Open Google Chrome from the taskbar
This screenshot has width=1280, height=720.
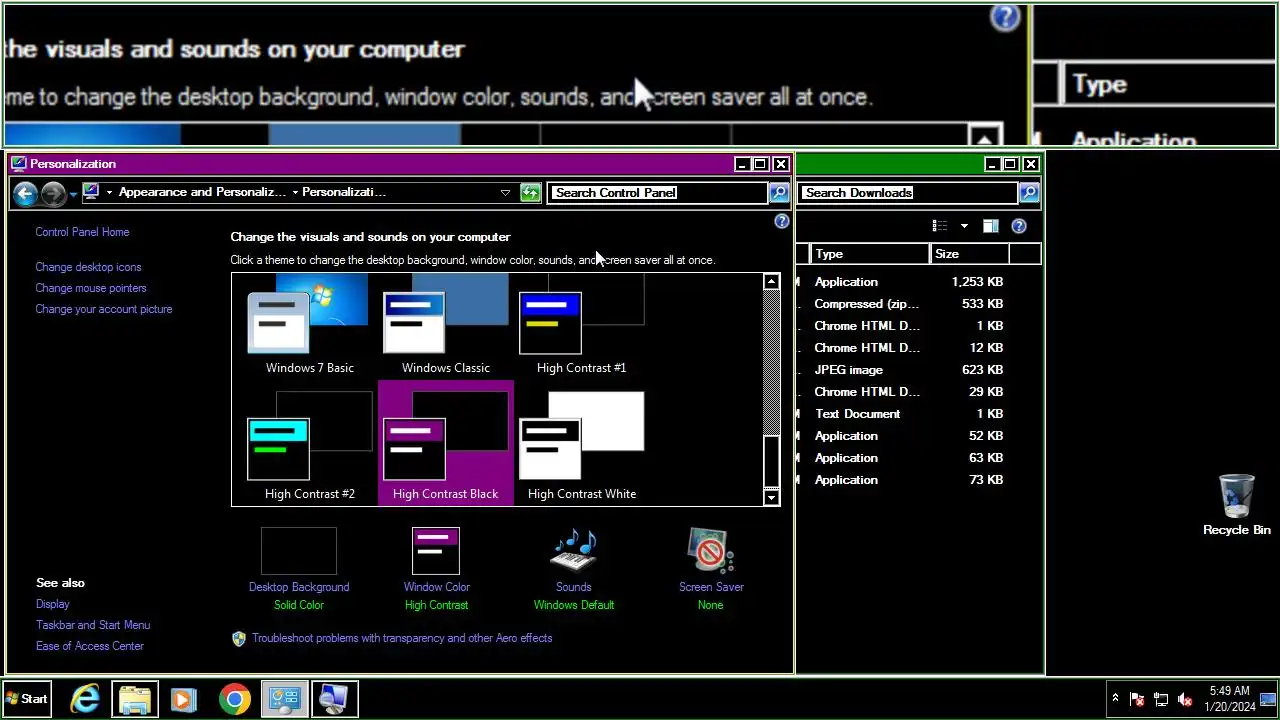pos(235,699)
